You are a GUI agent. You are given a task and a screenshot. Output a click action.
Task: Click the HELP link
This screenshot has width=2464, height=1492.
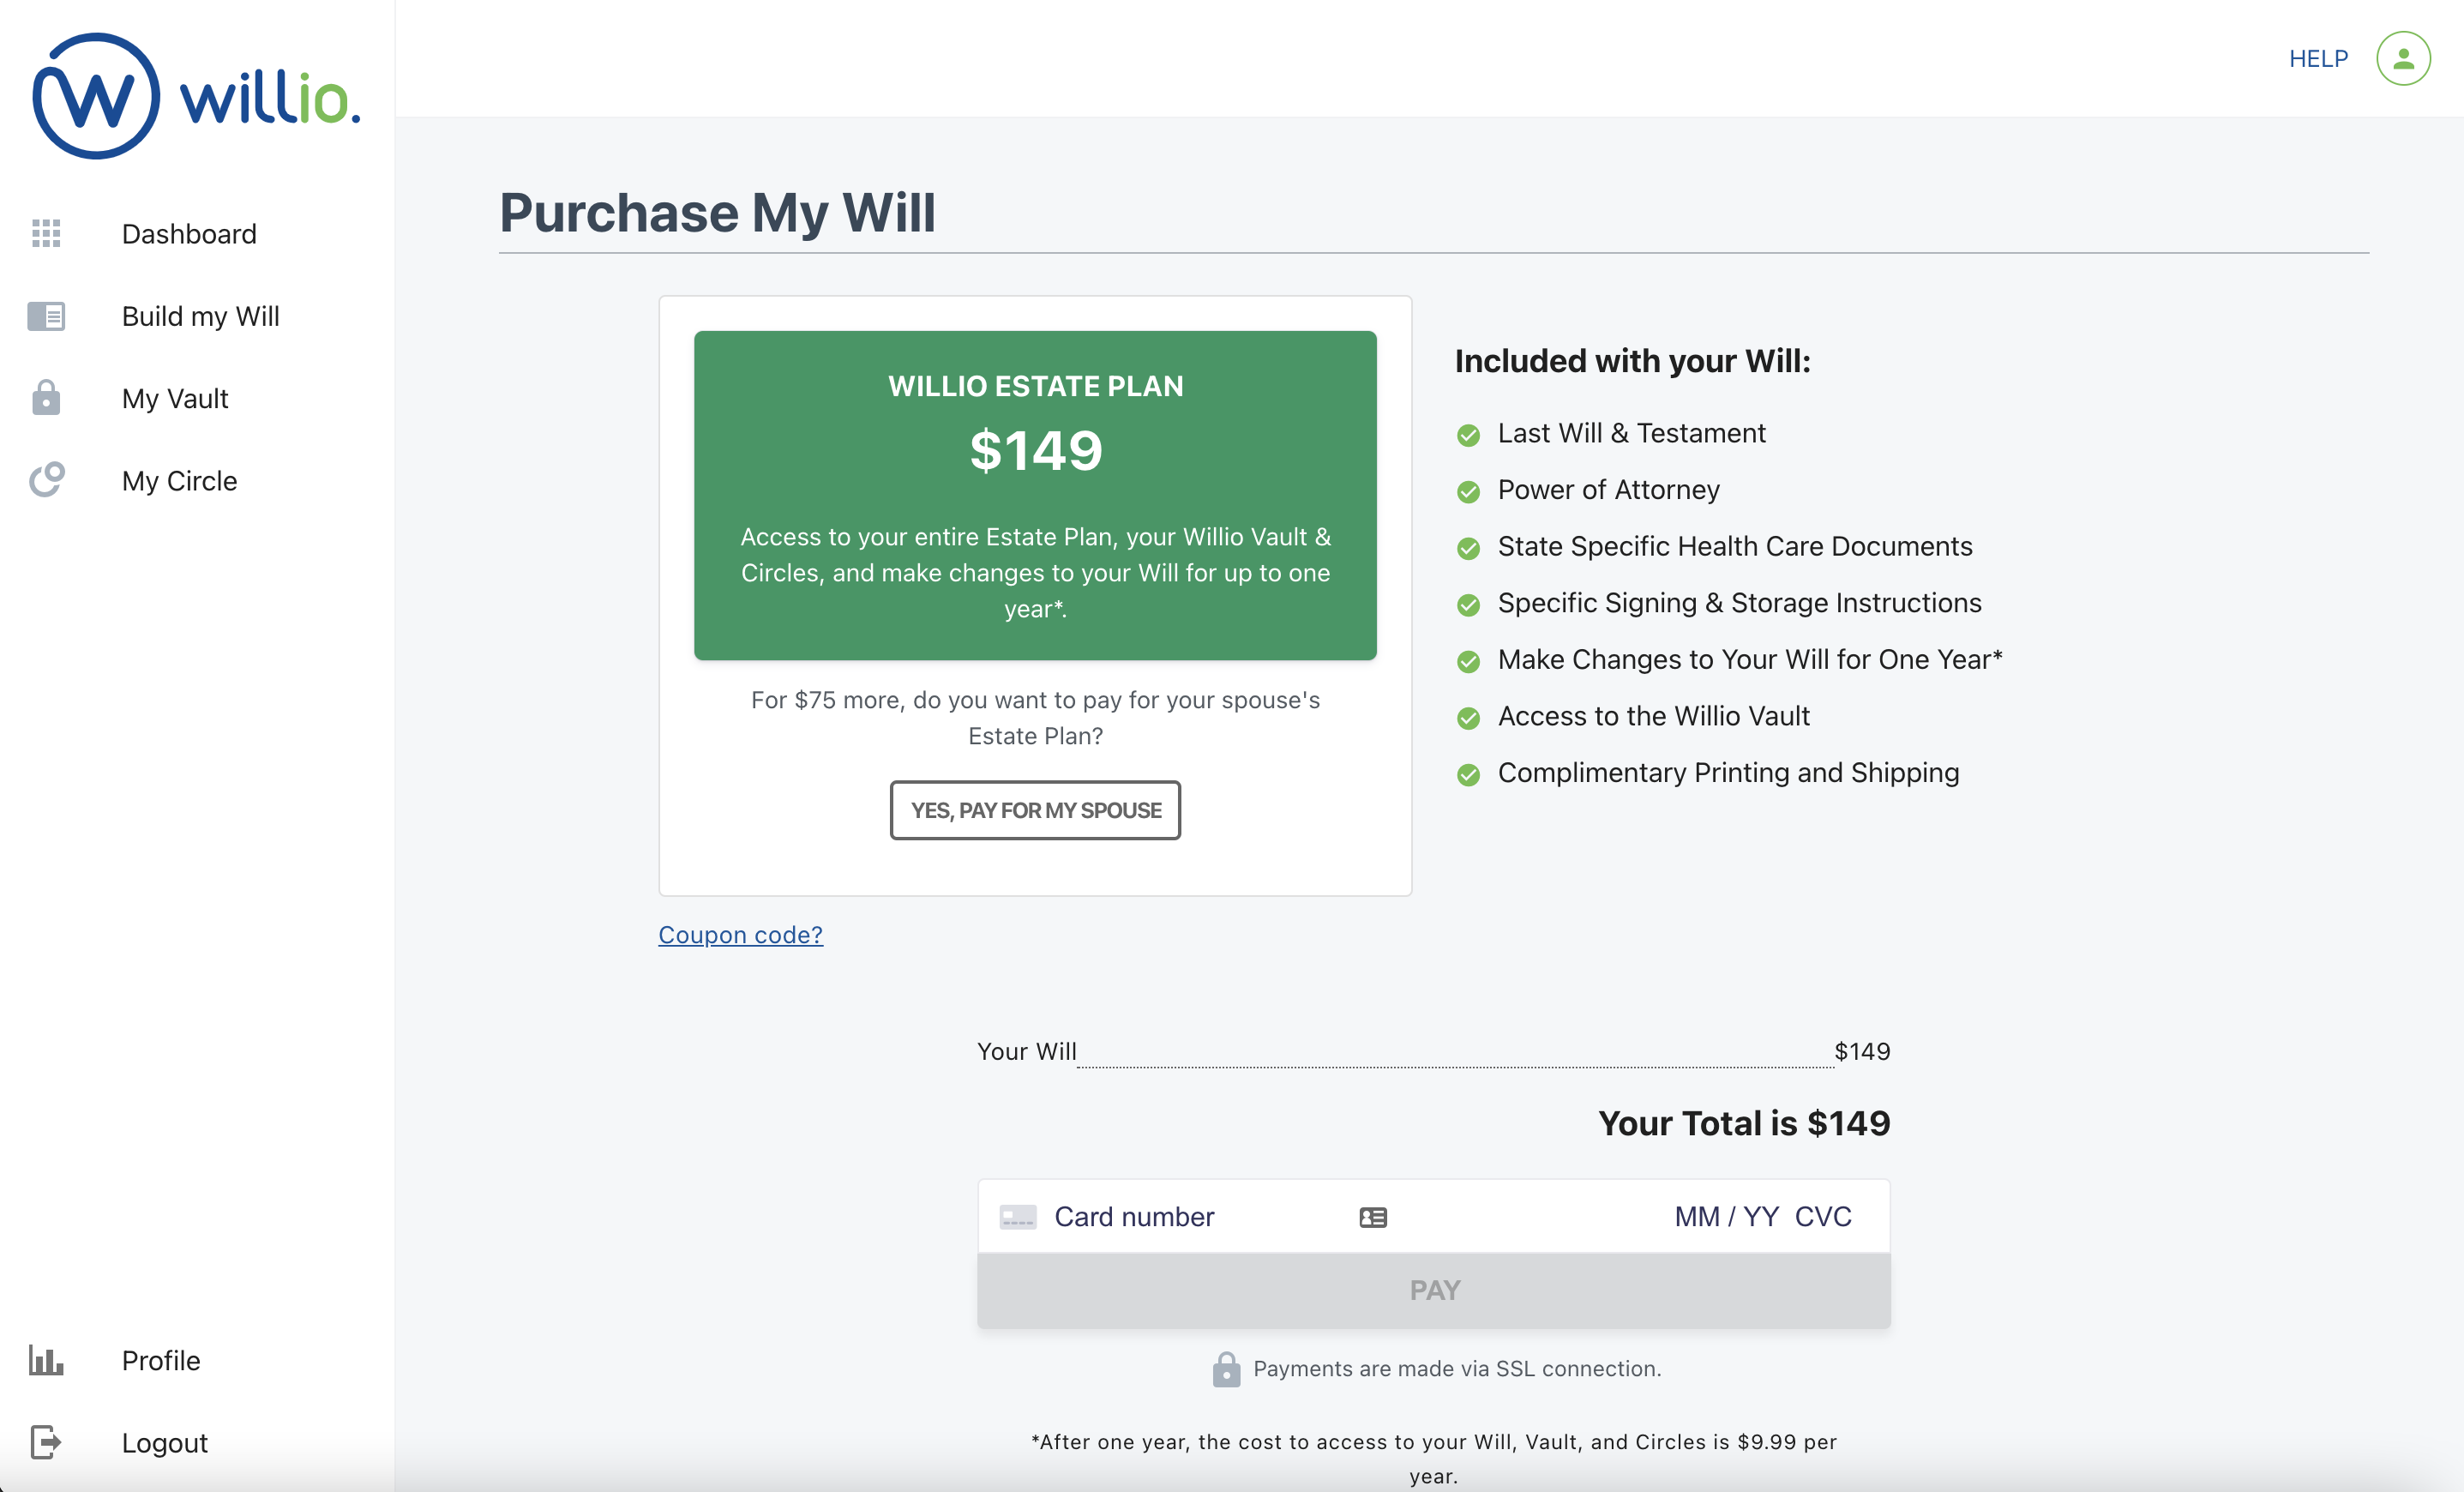[2318, 58]
